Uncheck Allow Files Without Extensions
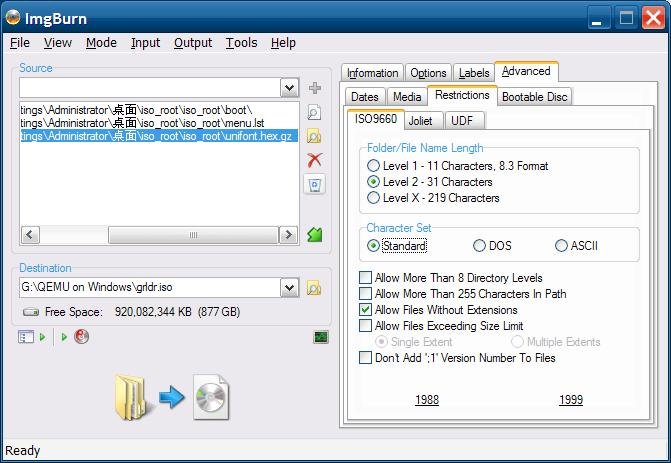This screenshot has width=671, height=463. [x=438, y=310]
